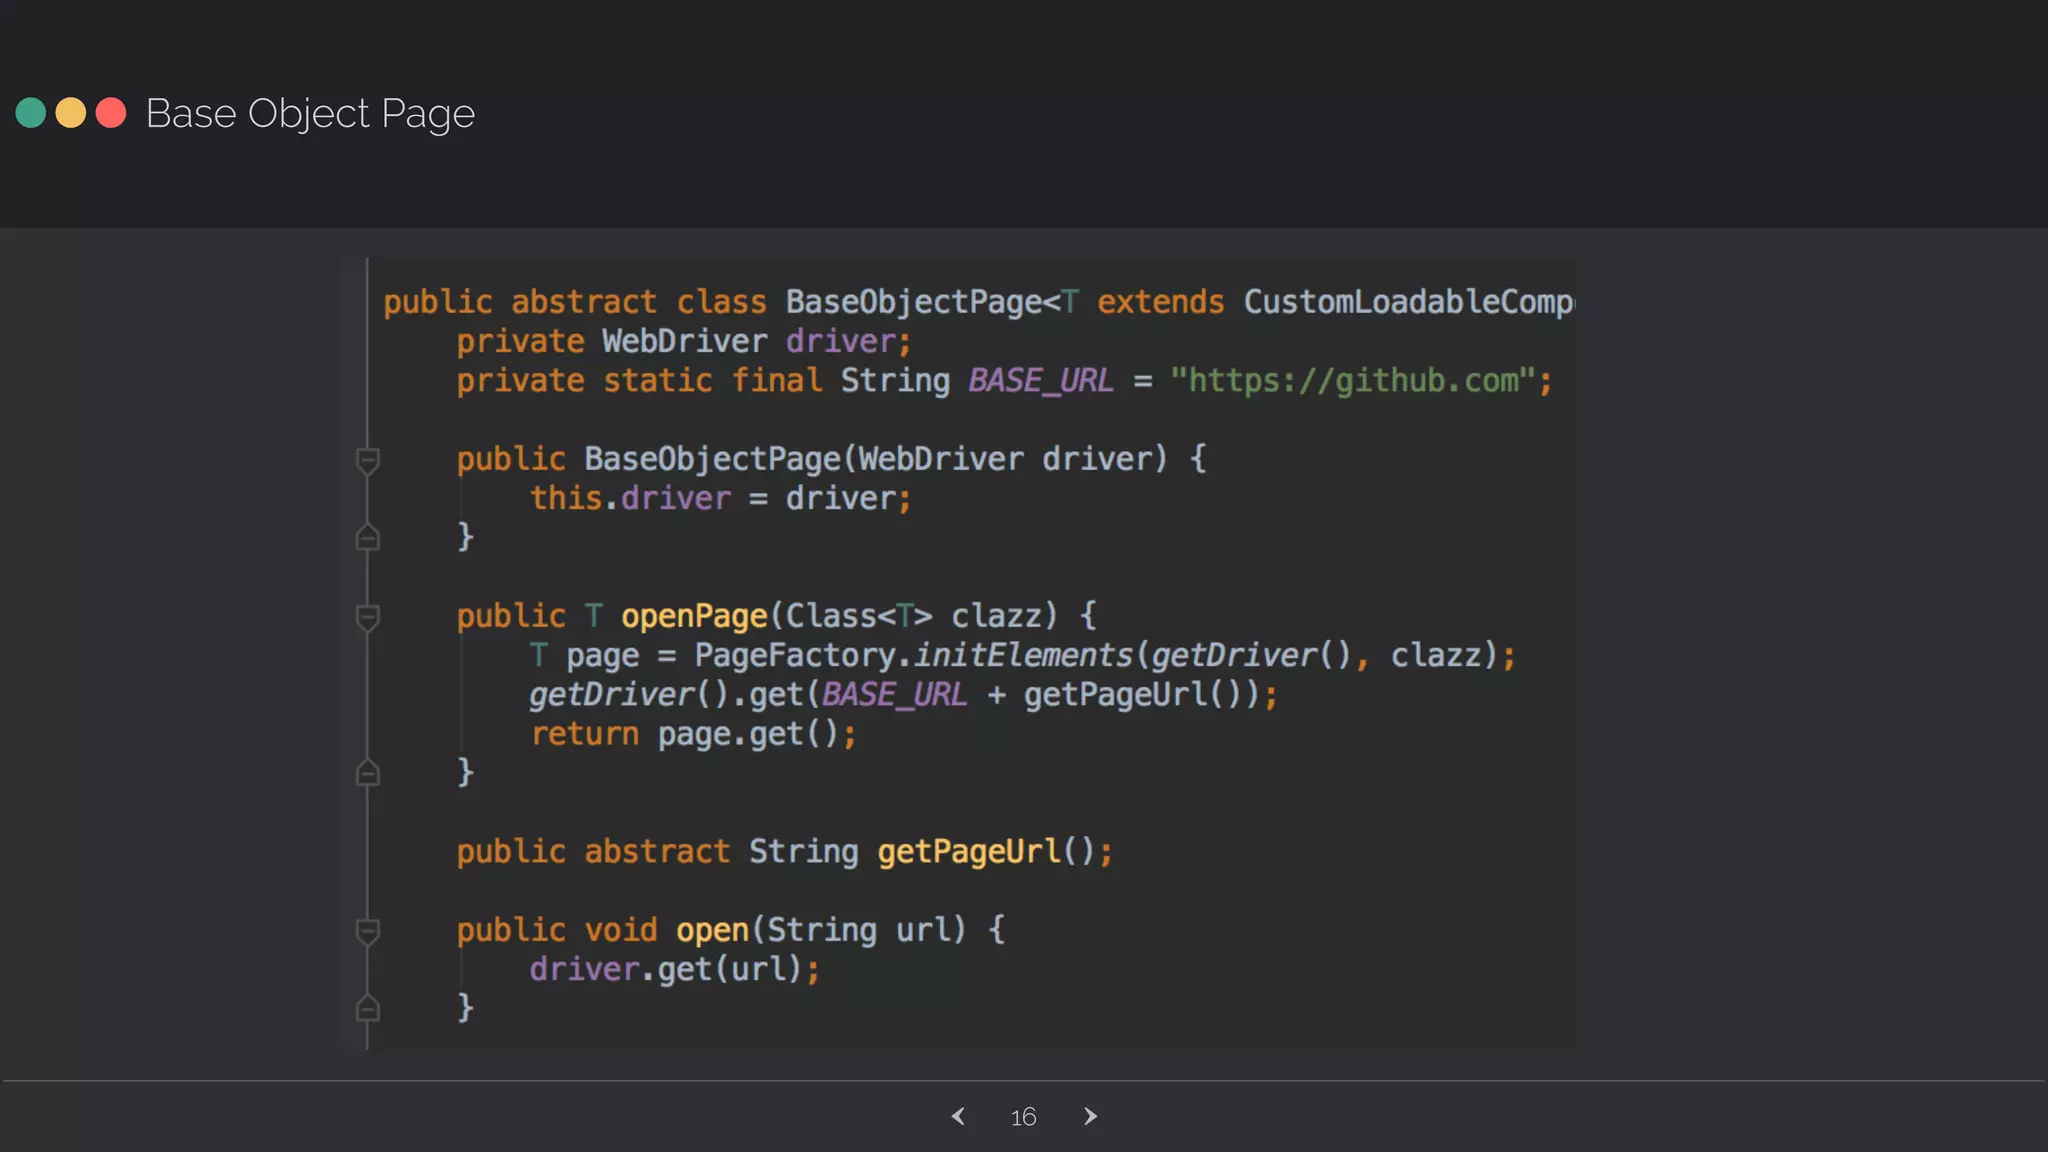Click the openPage method name
The image size is (2048, 1152).
694,616
